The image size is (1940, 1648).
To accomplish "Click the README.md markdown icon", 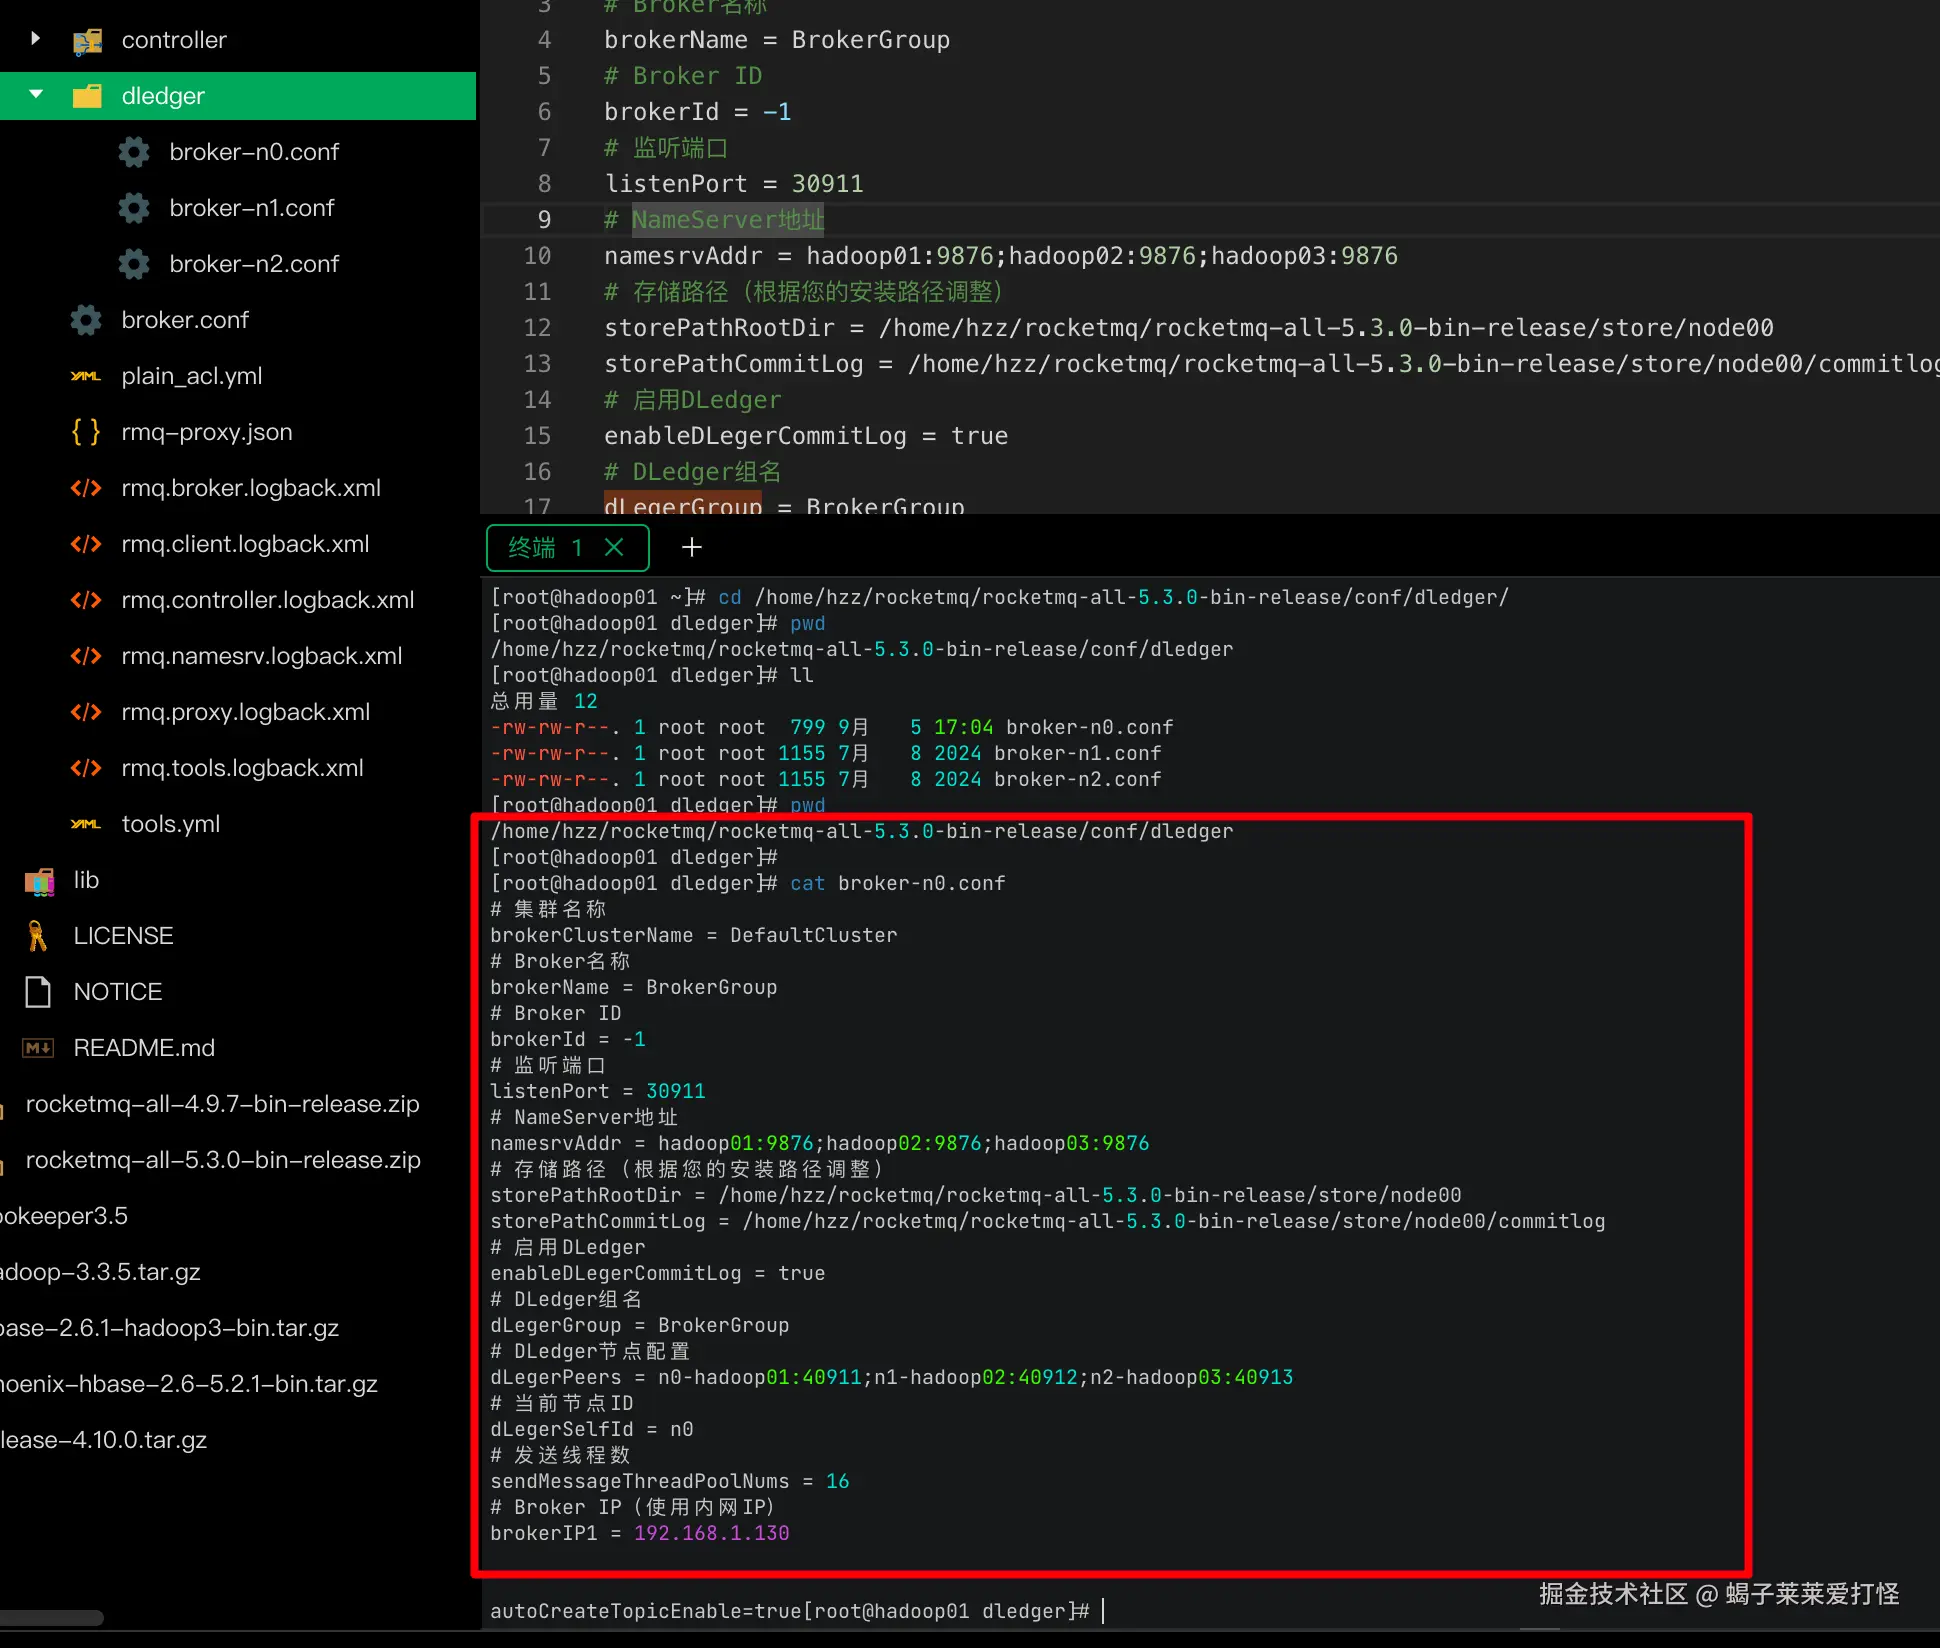I will (x=38, y=1048).
